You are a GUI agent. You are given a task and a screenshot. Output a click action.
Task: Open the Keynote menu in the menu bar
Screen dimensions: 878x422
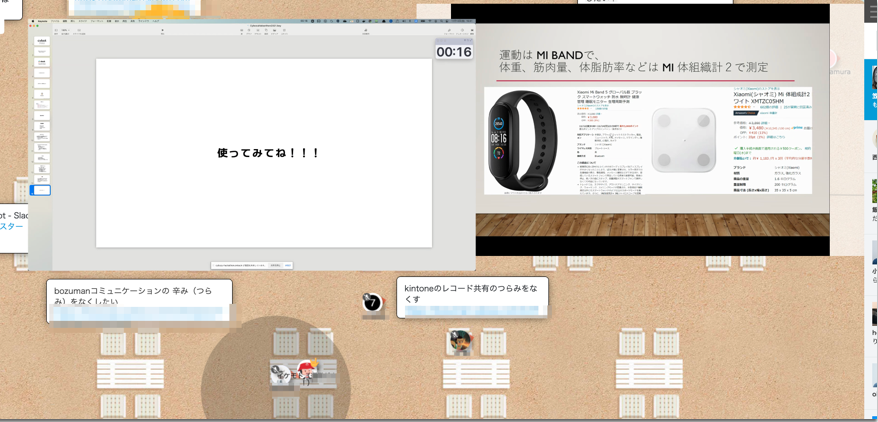(x=42, y=21)
